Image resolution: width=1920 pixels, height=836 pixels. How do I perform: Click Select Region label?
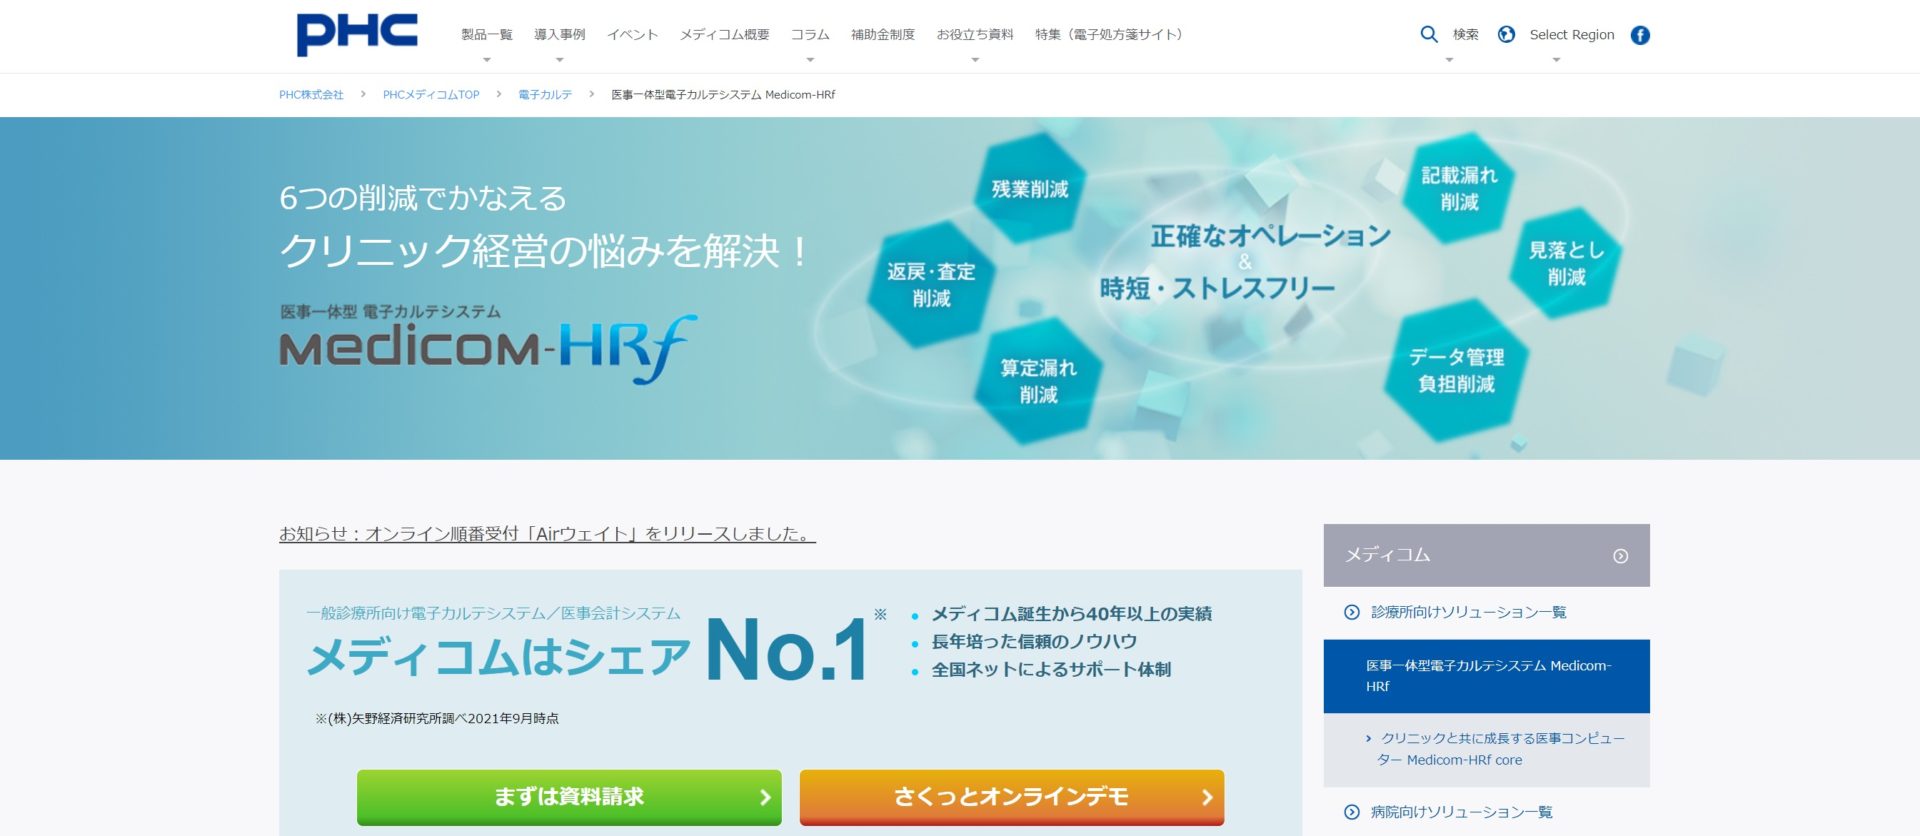[1572, 34]
